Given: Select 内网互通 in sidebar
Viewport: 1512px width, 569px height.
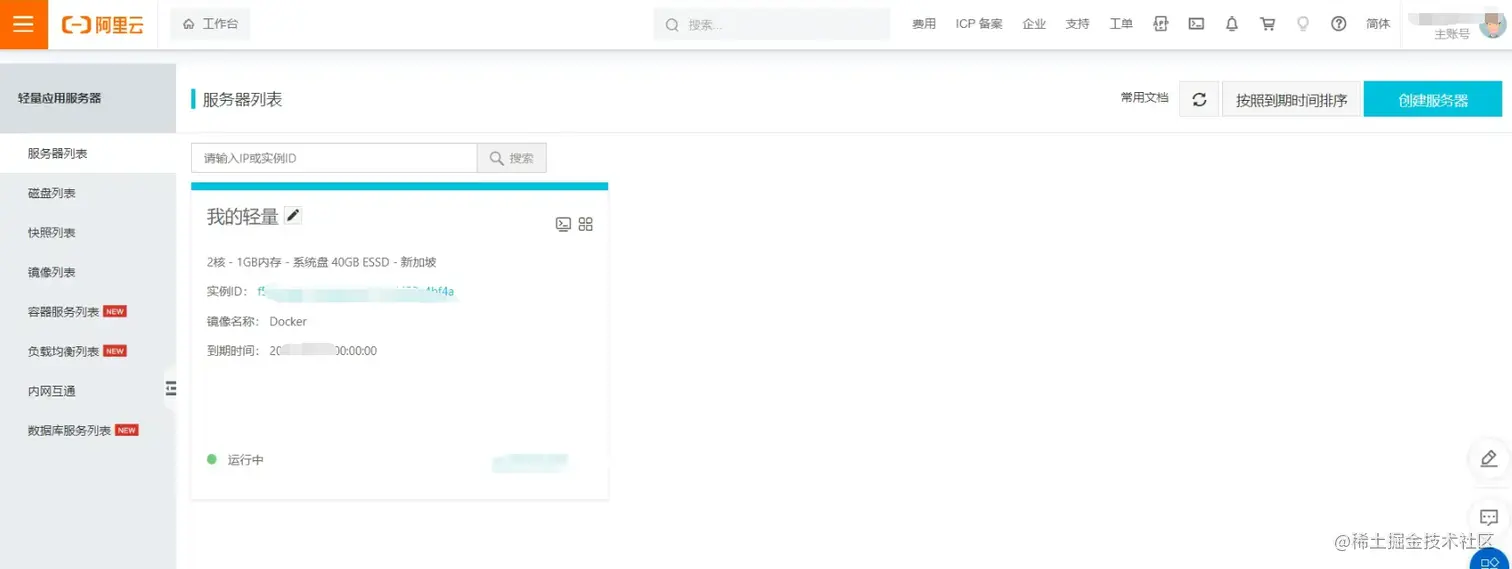Looking at the screenshot, I should coord(88,391).
